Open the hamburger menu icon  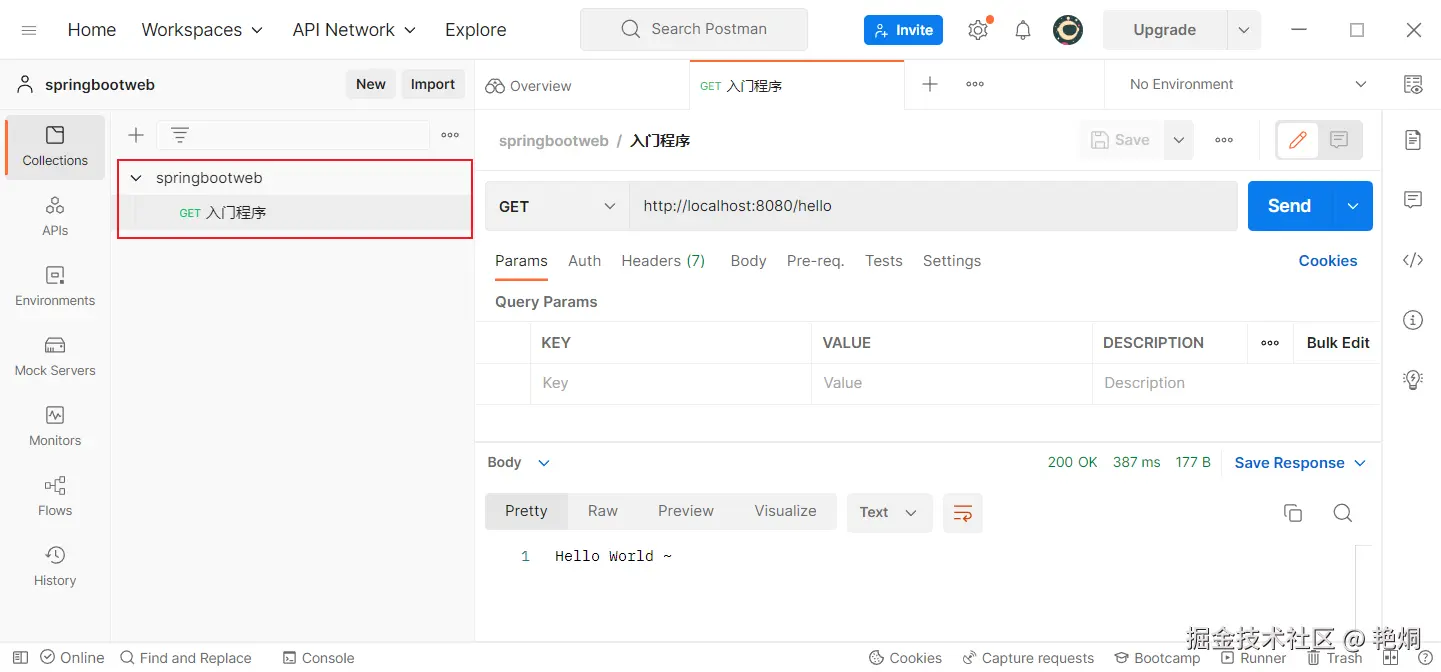click(x=29, y=30)
